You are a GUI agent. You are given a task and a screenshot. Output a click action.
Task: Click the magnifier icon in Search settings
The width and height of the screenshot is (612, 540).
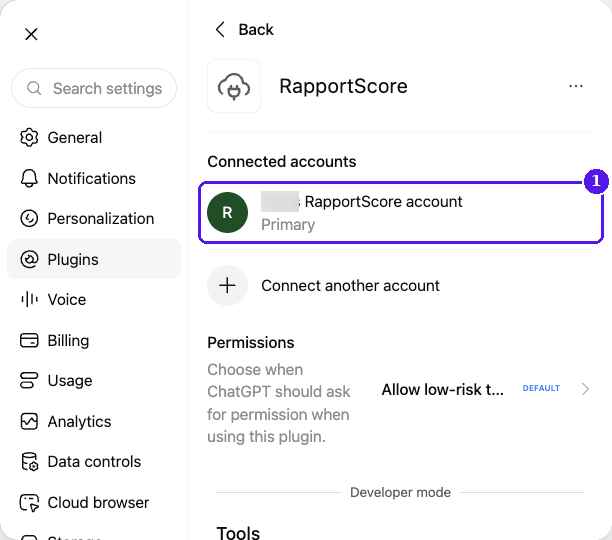(x=34, y=88)
